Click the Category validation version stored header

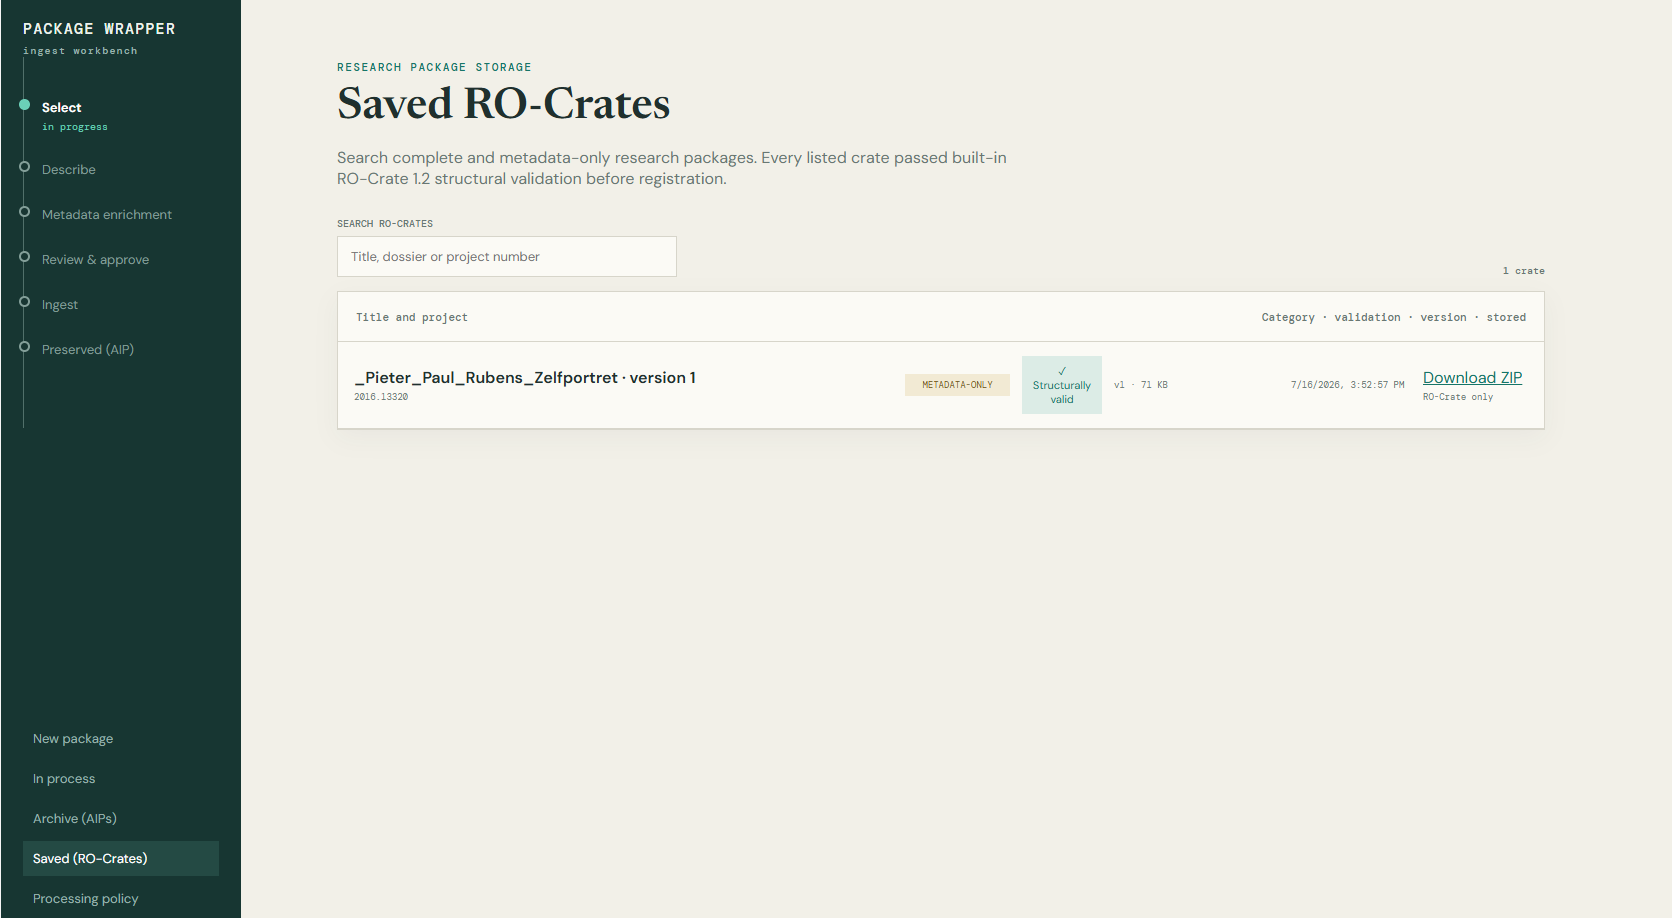[x=1394, y=318]
